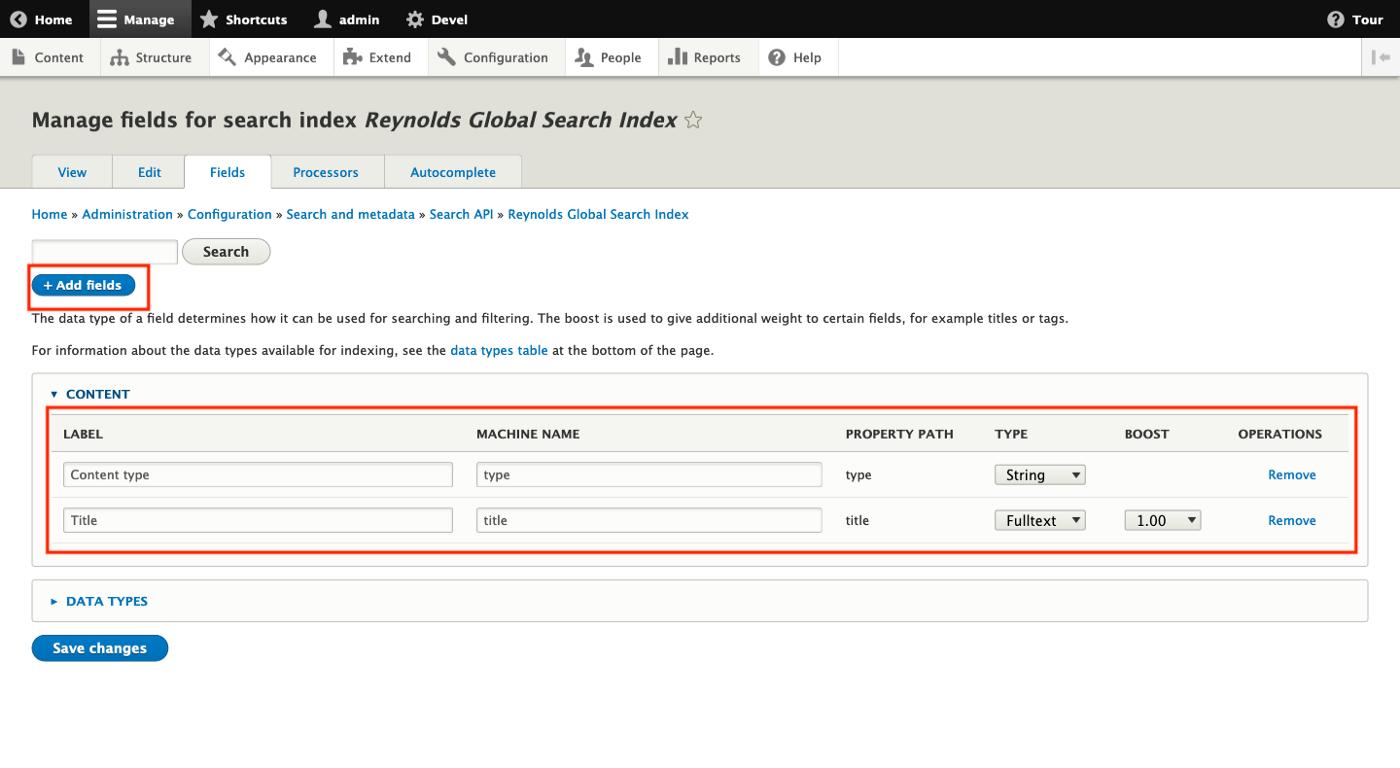Select the Shortcuts star icon
The width and height of the screenshot is (1400, 768).
coord(208,18)
